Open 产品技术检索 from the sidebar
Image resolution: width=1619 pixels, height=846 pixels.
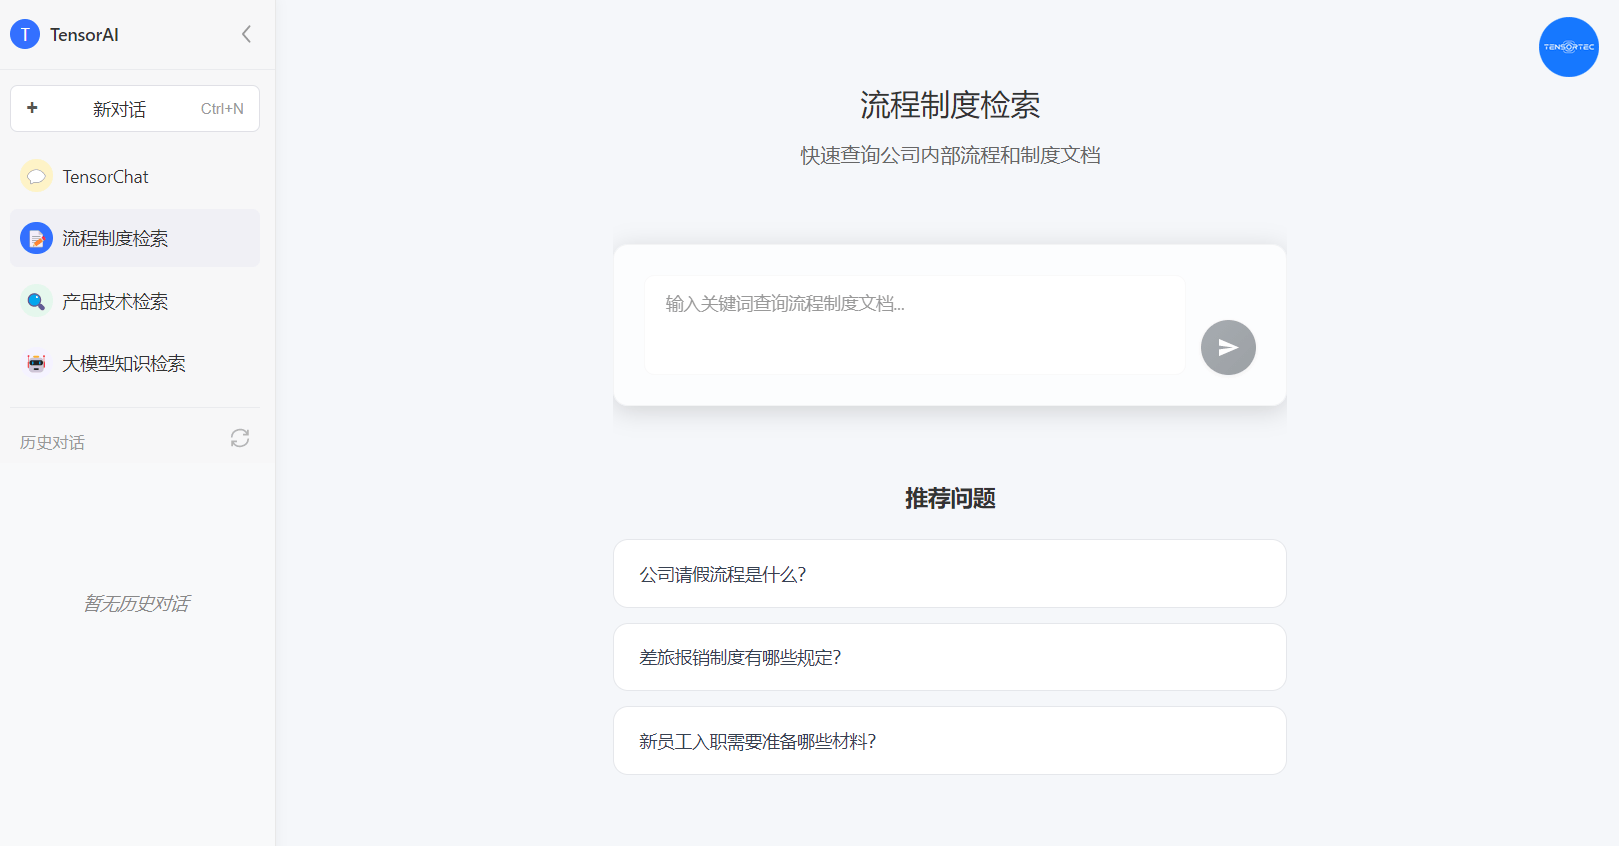[x=115, y=302]
